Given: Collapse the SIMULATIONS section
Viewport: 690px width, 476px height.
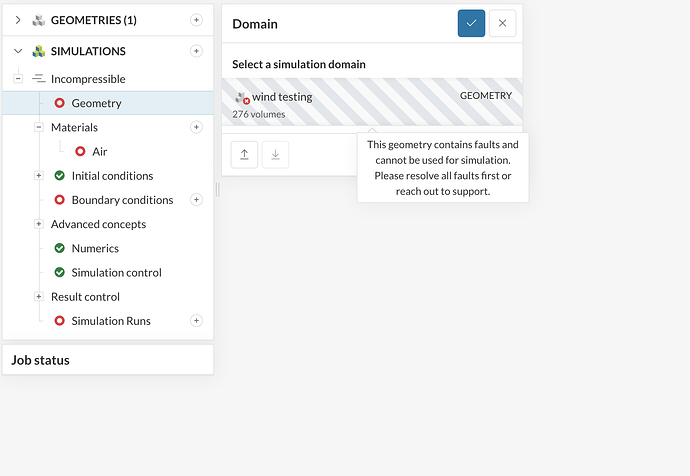Looking at the screenshot, I should [18, 51].
